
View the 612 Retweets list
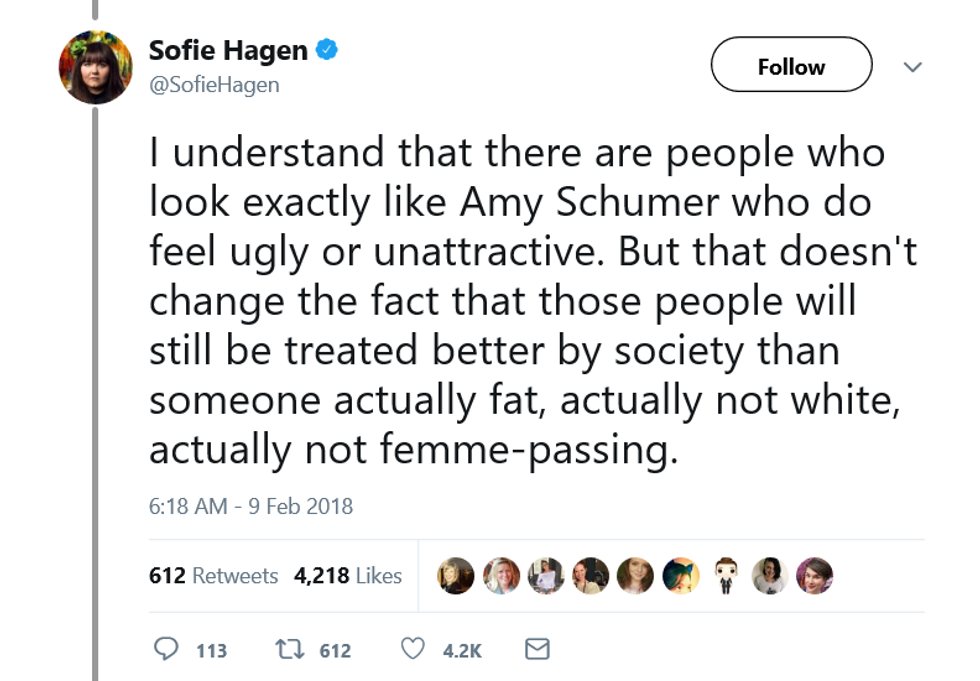point(213,576)
